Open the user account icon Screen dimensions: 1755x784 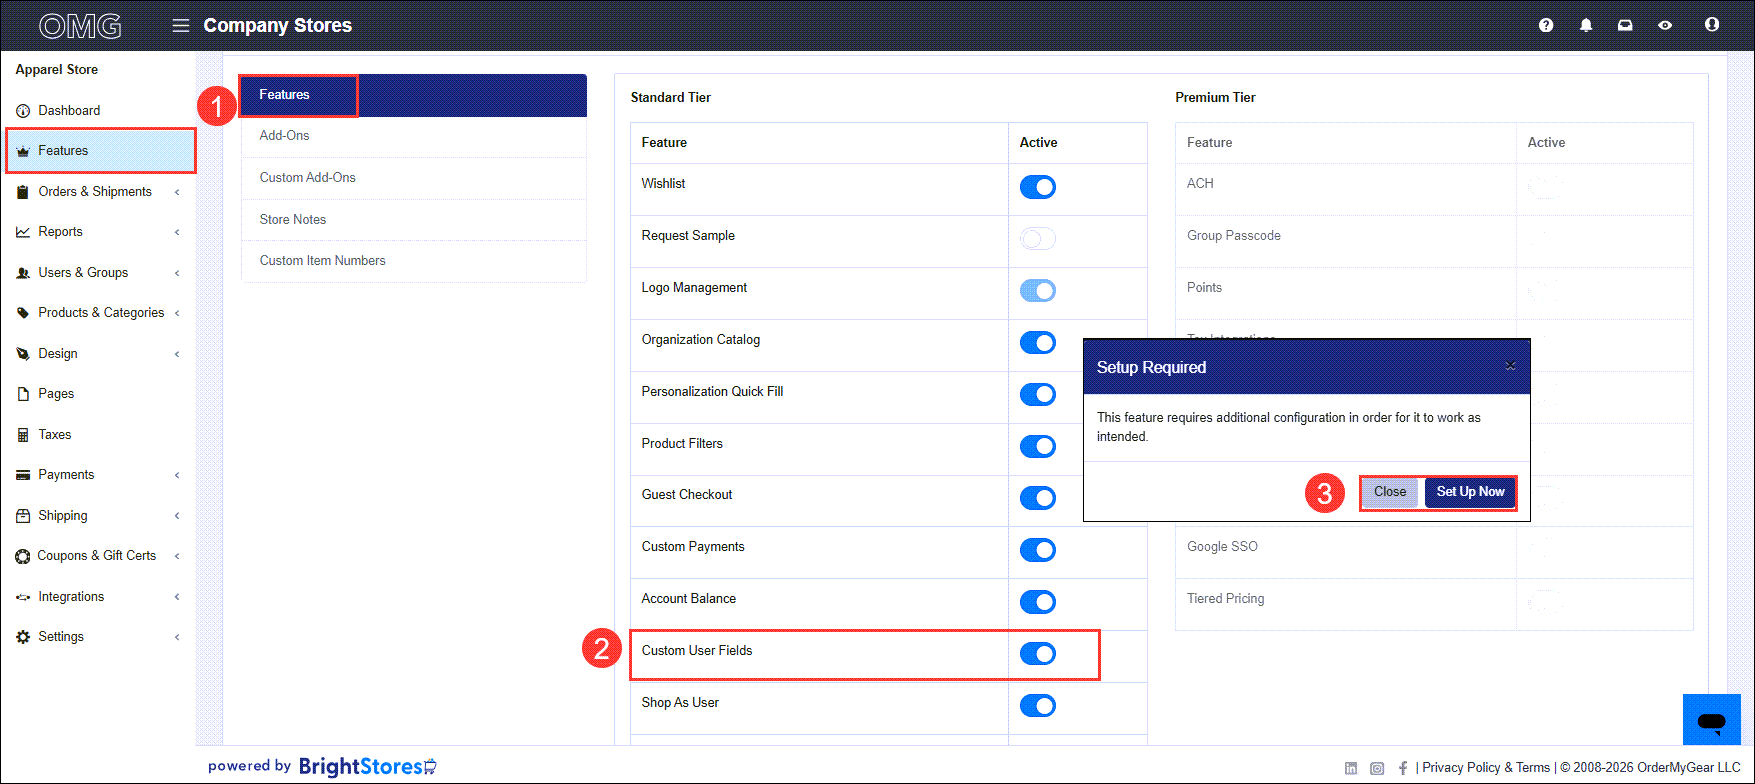[x=1712, y=25]
